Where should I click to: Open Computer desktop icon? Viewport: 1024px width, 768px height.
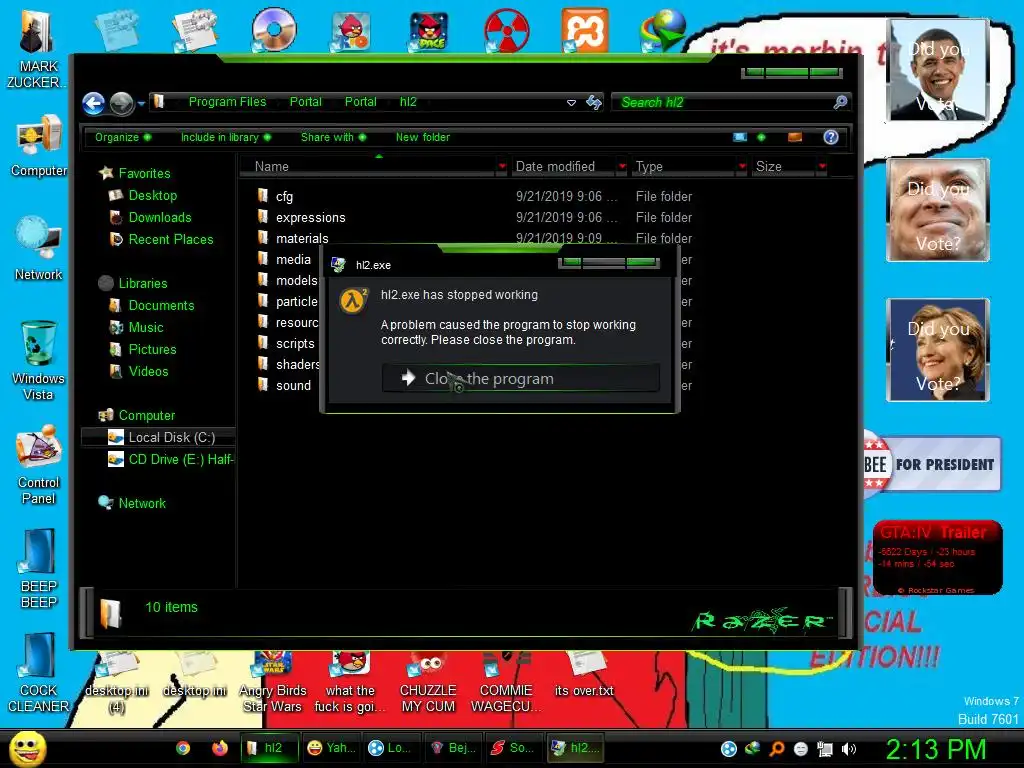[39, 145]
